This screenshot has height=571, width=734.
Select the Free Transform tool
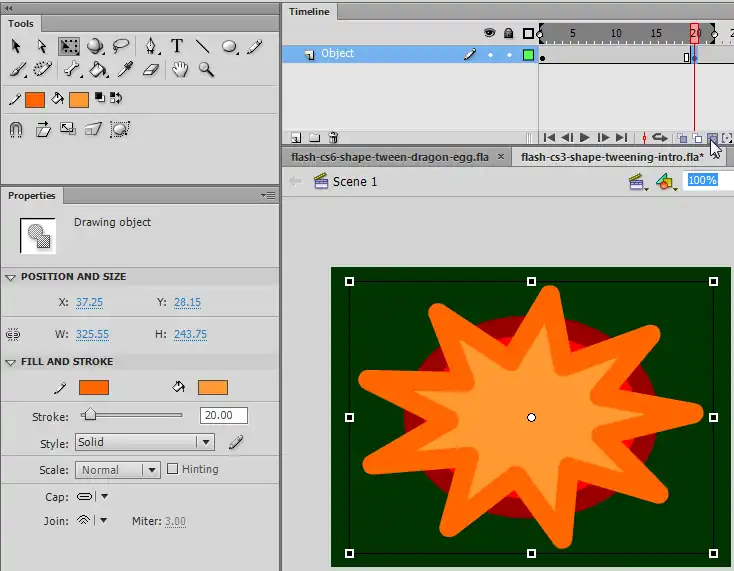pos(69,46)
